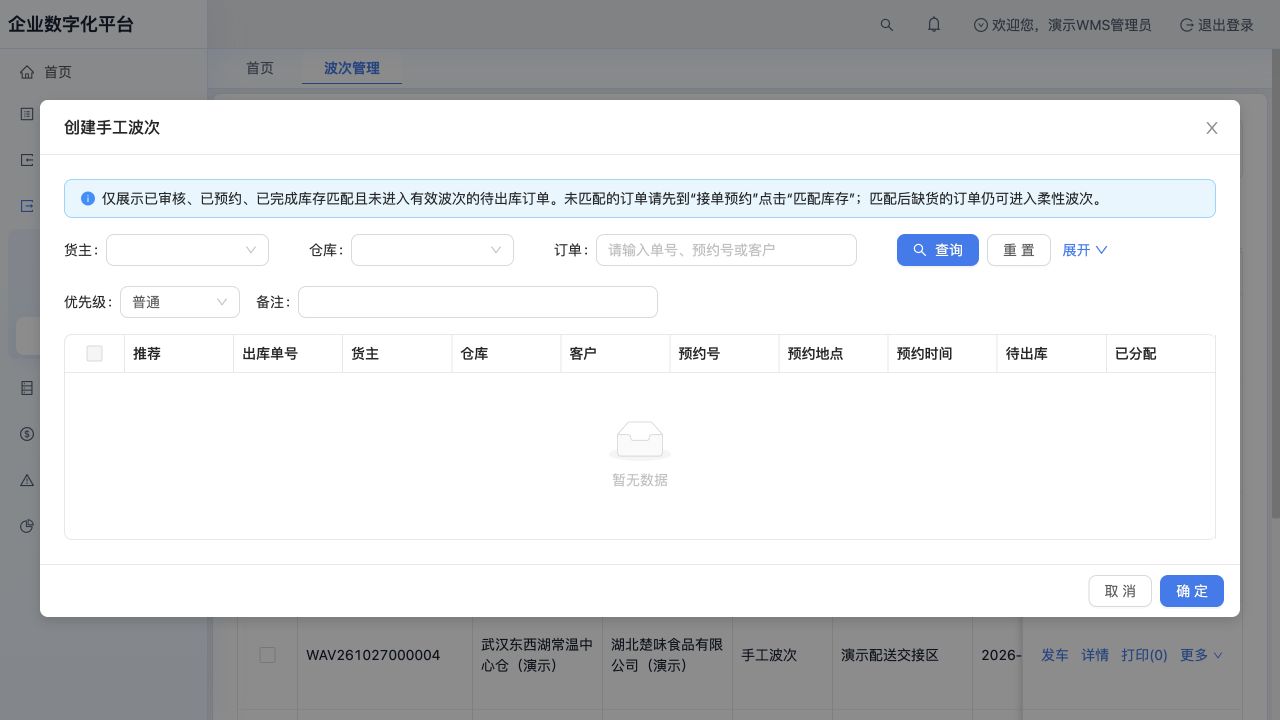Open the 更多 dropdown in the wave row

pos(1201,655)
